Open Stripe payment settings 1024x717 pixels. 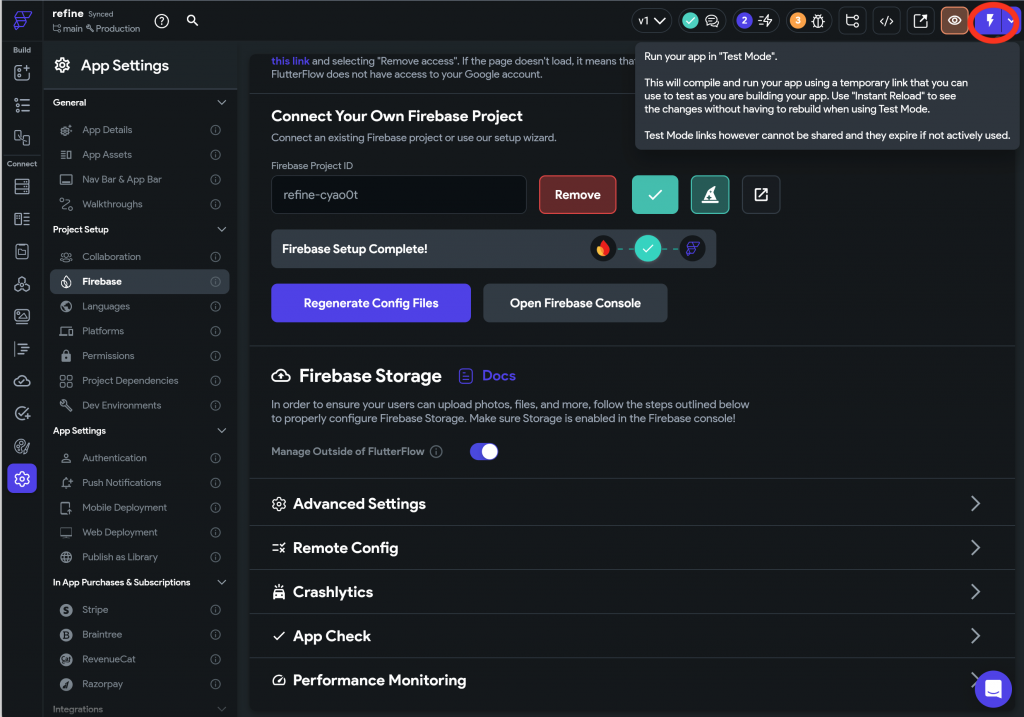[x=140, y=609]
